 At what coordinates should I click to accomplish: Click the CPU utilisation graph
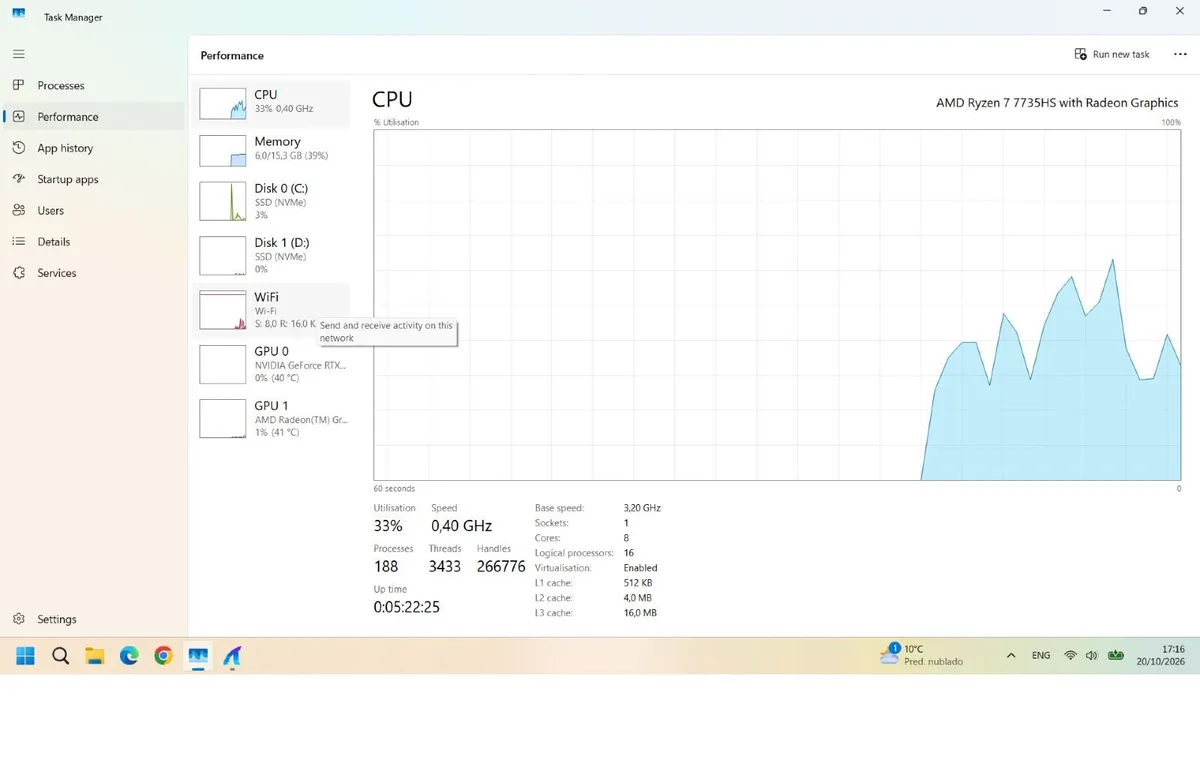click(777, 305)
